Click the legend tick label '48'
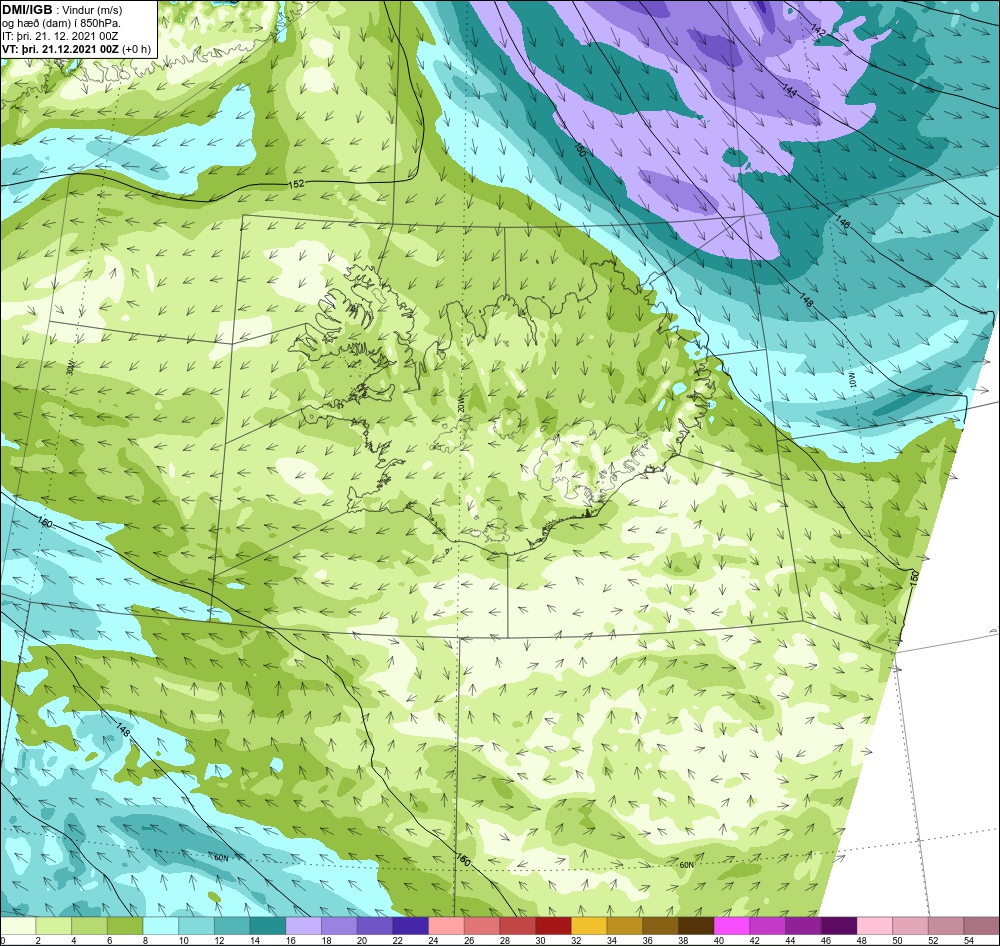This screenshot has height=946, width=1000. click(862, 940)
